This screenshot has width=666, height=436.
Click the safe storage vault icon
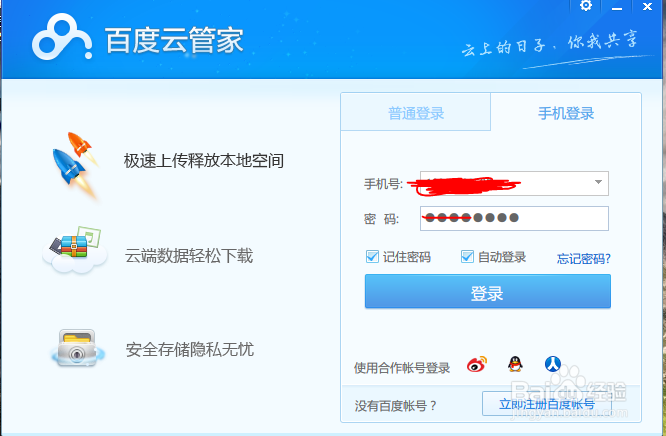point(77,348)
